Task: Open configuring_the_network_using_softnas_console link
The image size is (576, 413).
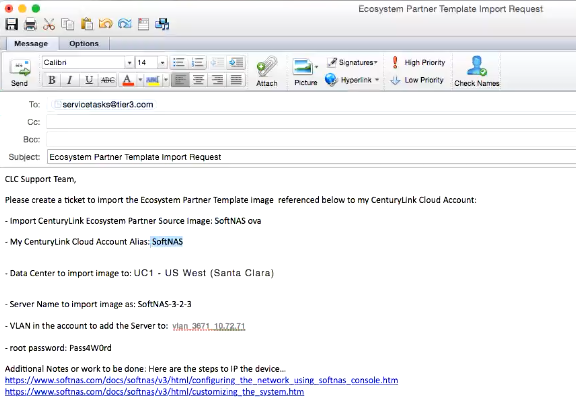Action: [x=201, y=380]
